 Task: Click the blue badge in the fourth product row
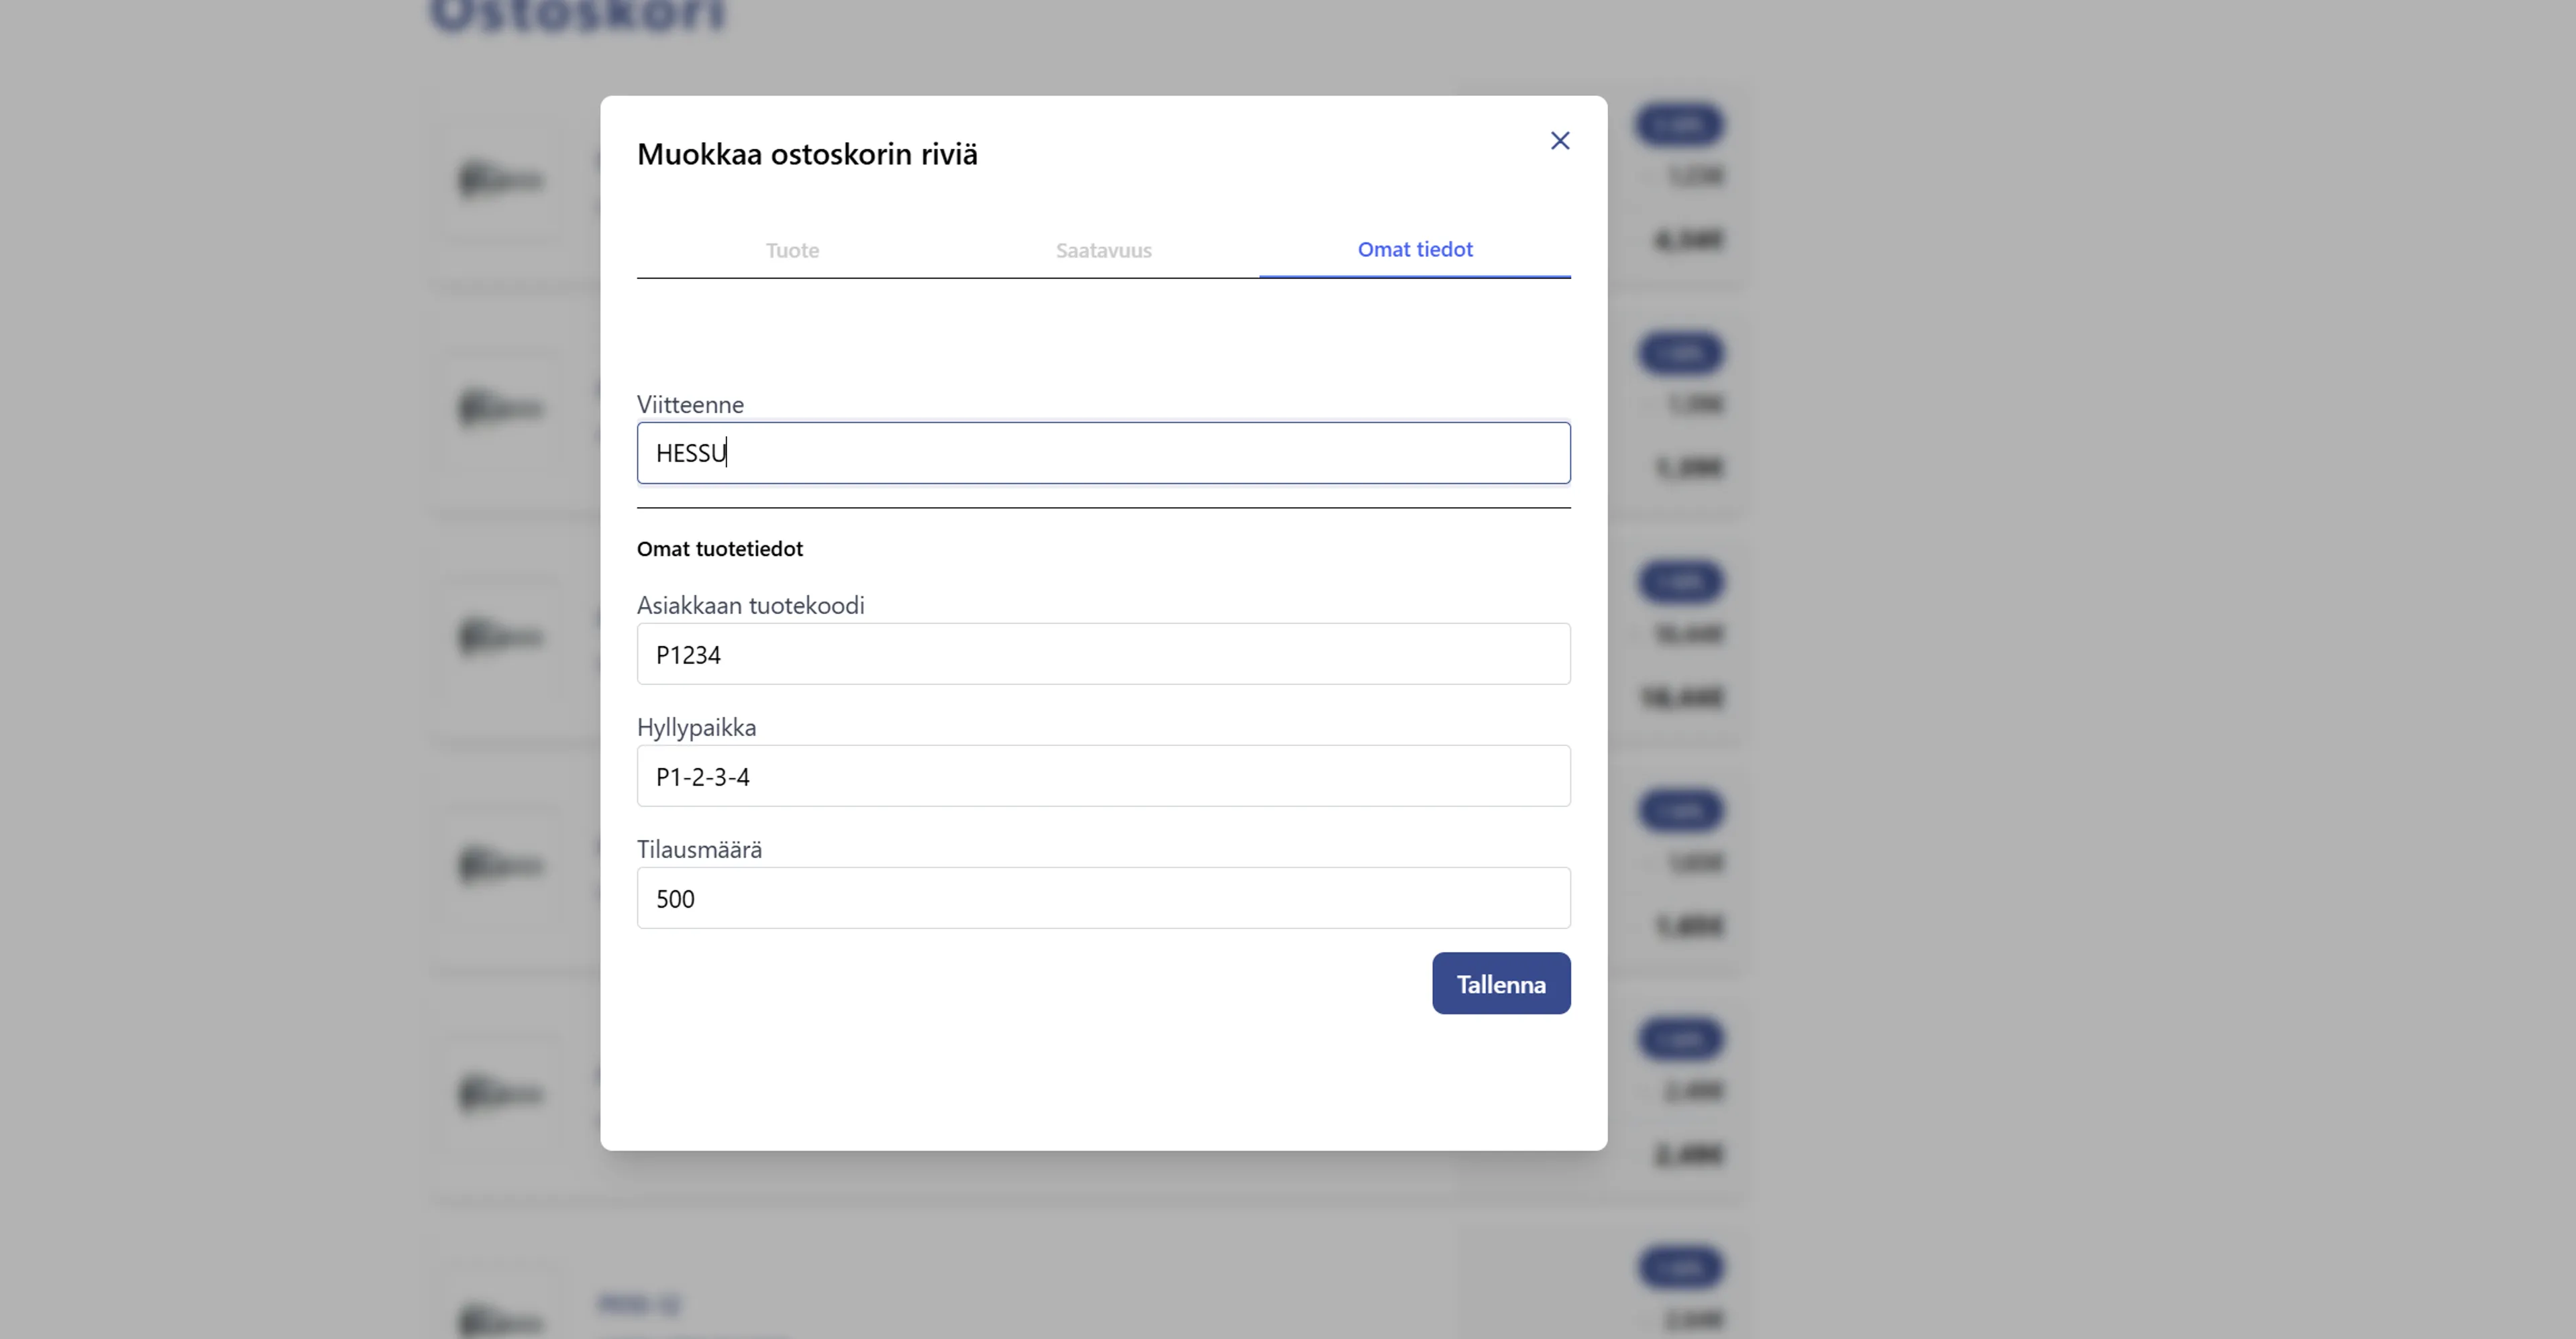pos(1680,811)
